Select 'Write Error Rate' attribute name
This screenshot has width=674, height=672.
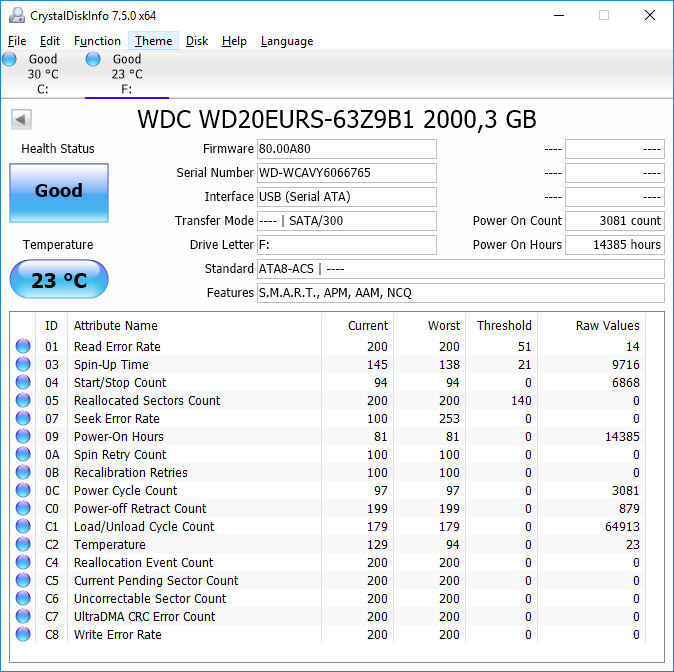point(117,635)
